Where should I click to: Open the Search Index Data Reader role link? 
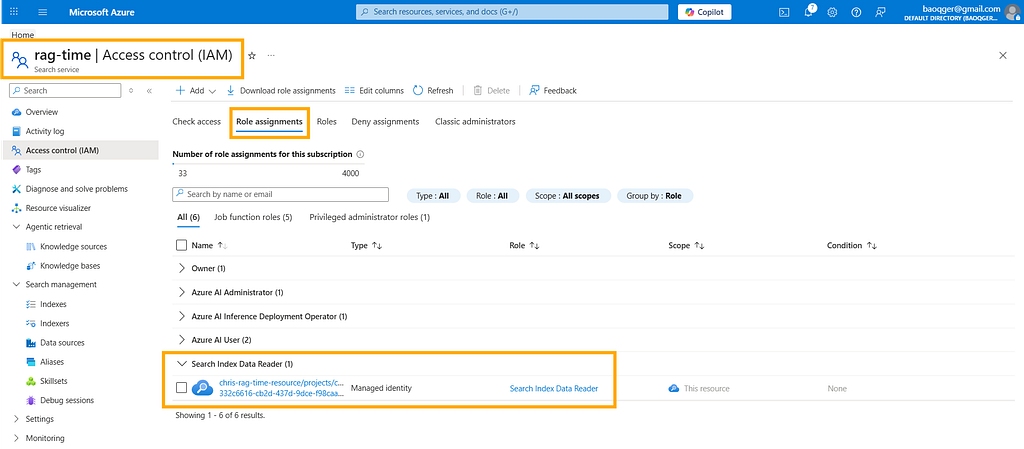554,388
